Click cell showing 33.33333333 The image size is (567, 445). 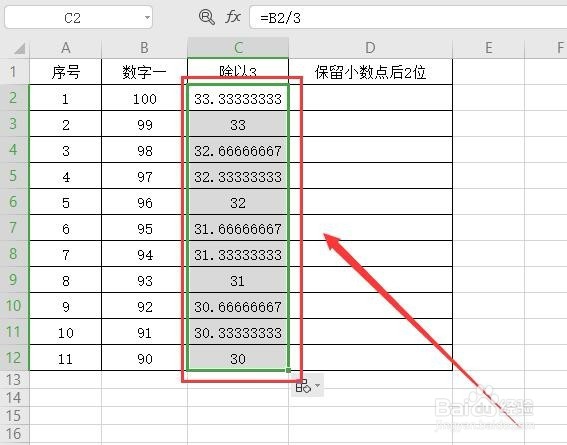[x=238, y=98]
